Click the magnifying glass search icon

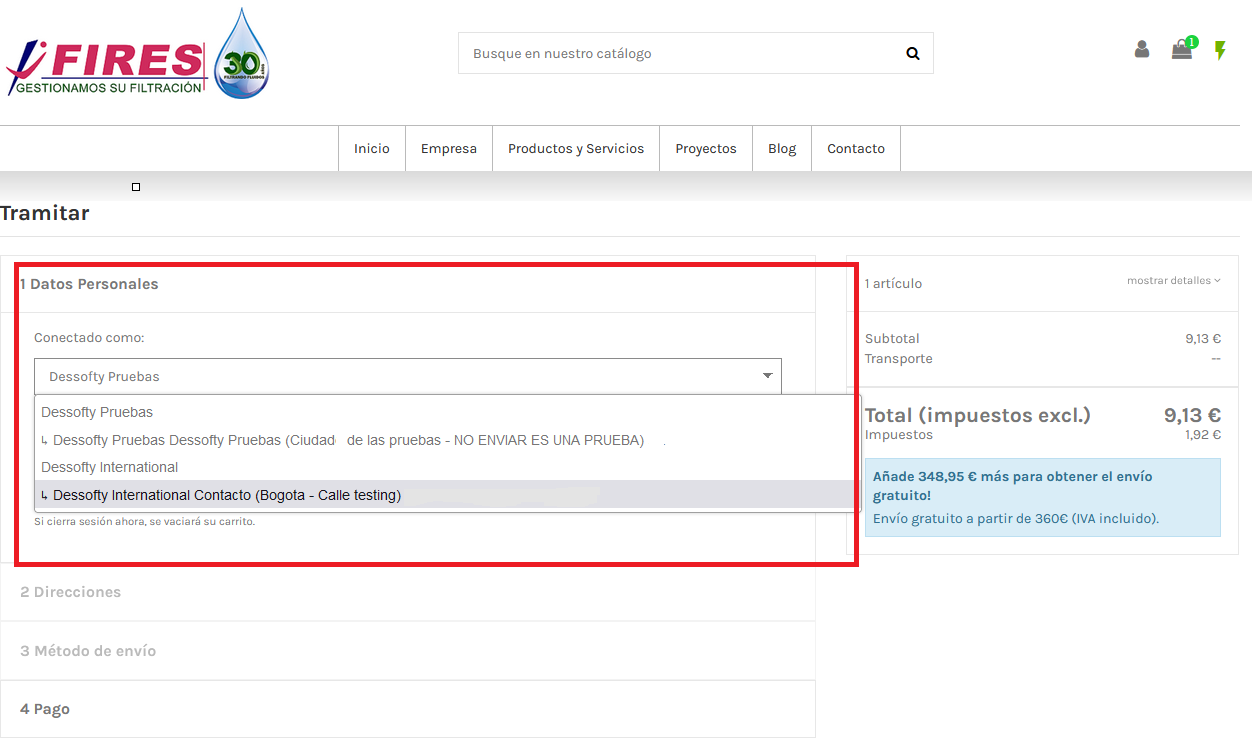[912, 54]
